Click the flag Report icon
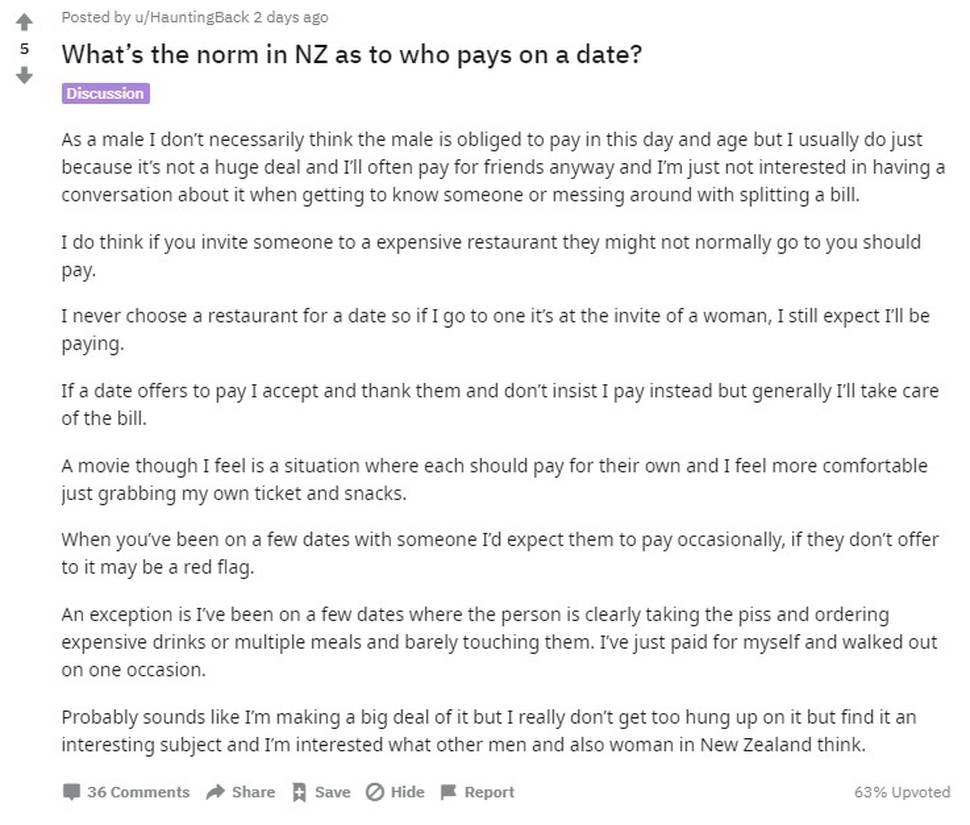 coord(449,792)
